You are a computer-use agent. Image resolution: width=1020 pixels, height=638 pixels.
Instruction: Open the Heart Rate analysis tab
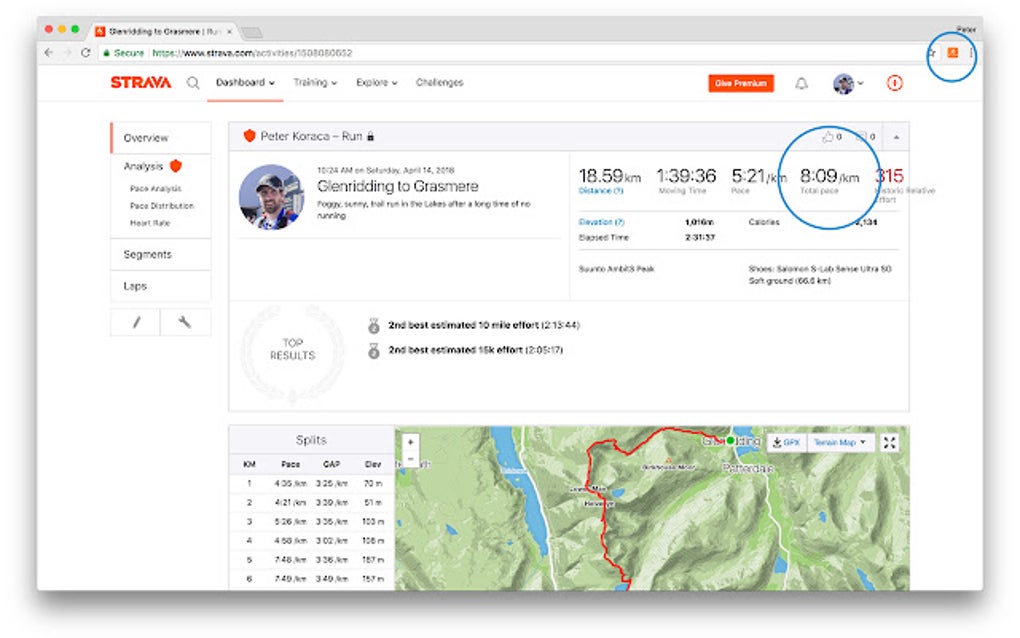click(x=148, y=222)
